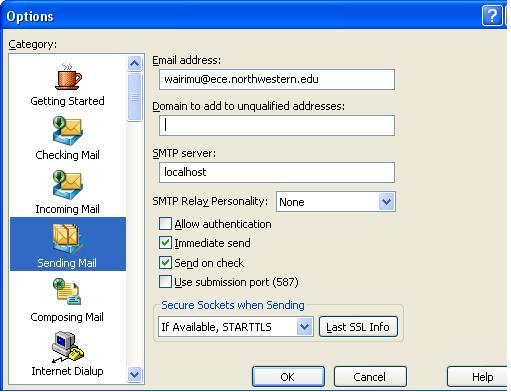Screen dimensions: 511x392
Task: Select the Sending Mail category icon
Action: coord(67,239)
